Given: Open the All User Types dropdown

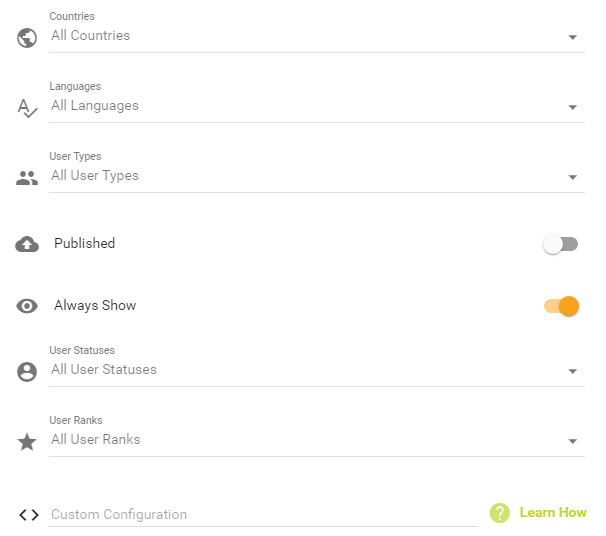Looking at the screenshot, I should pyautogui.click(x=317, y=176).
